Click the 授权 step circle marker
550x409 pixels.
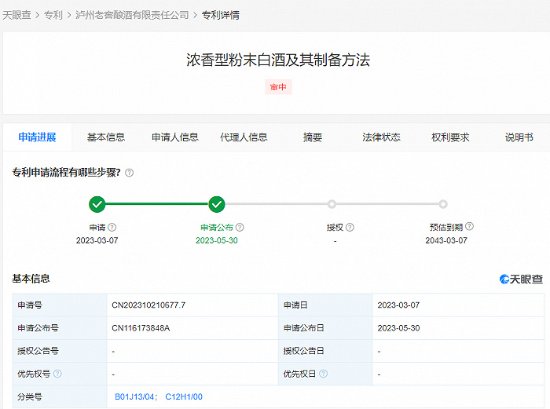click(x=331, y=204)
